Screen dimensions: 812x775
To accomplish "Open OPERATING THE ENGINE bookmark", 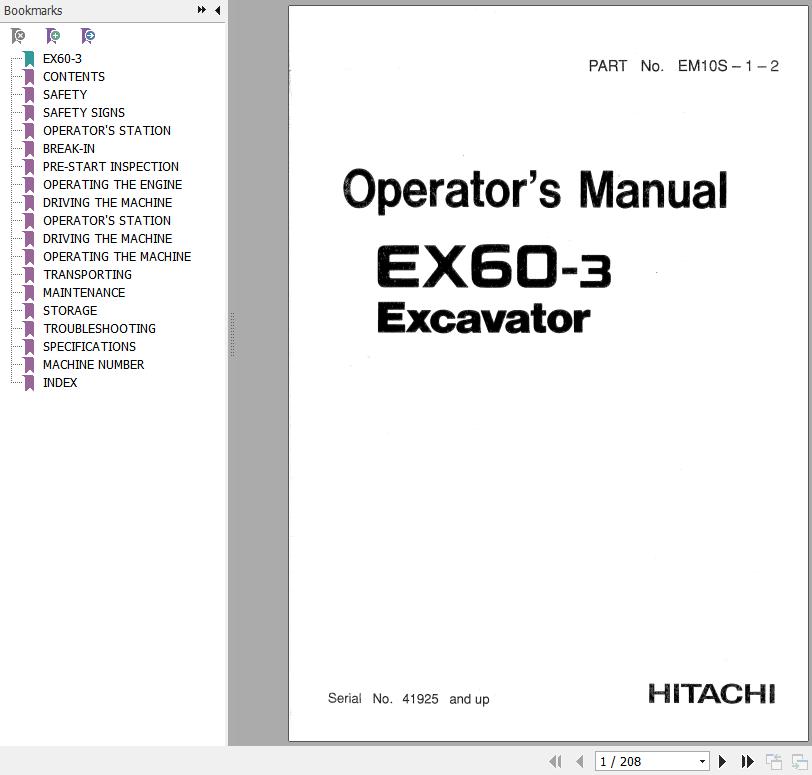I will click(x=112, y=185).
